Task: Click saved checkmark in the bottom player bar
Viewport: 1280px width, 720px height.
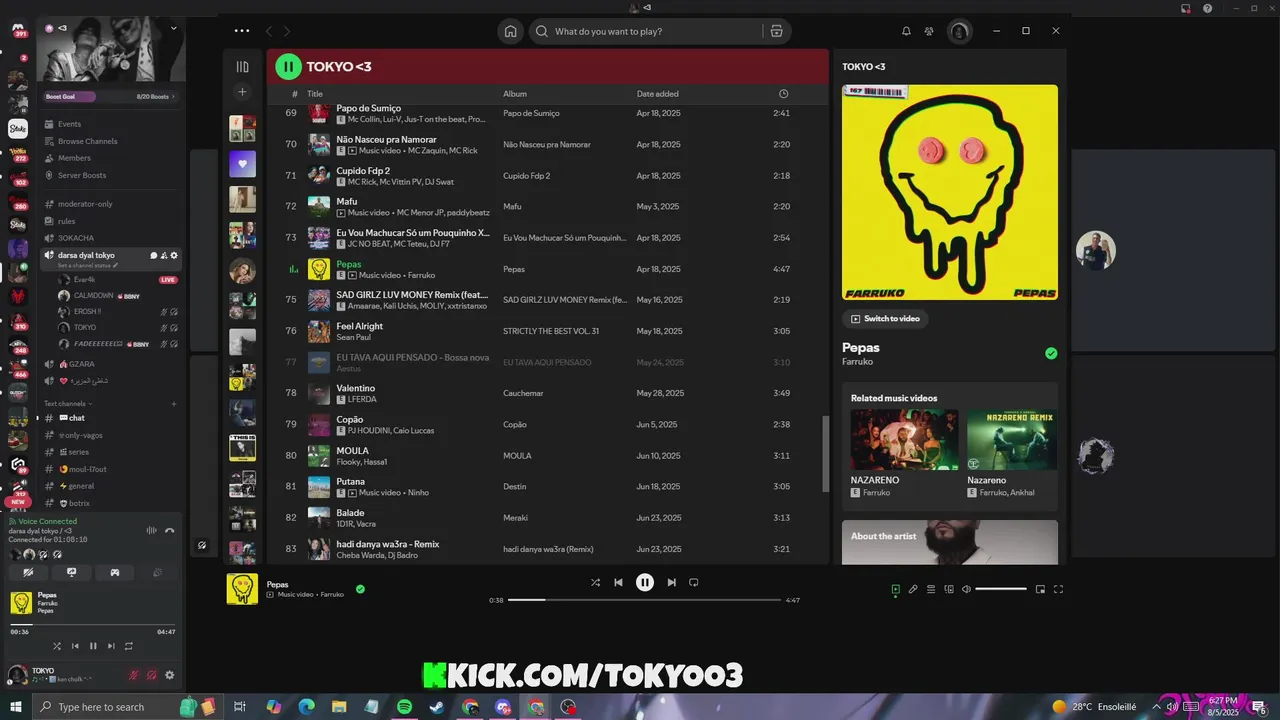Action: [360, 589]
